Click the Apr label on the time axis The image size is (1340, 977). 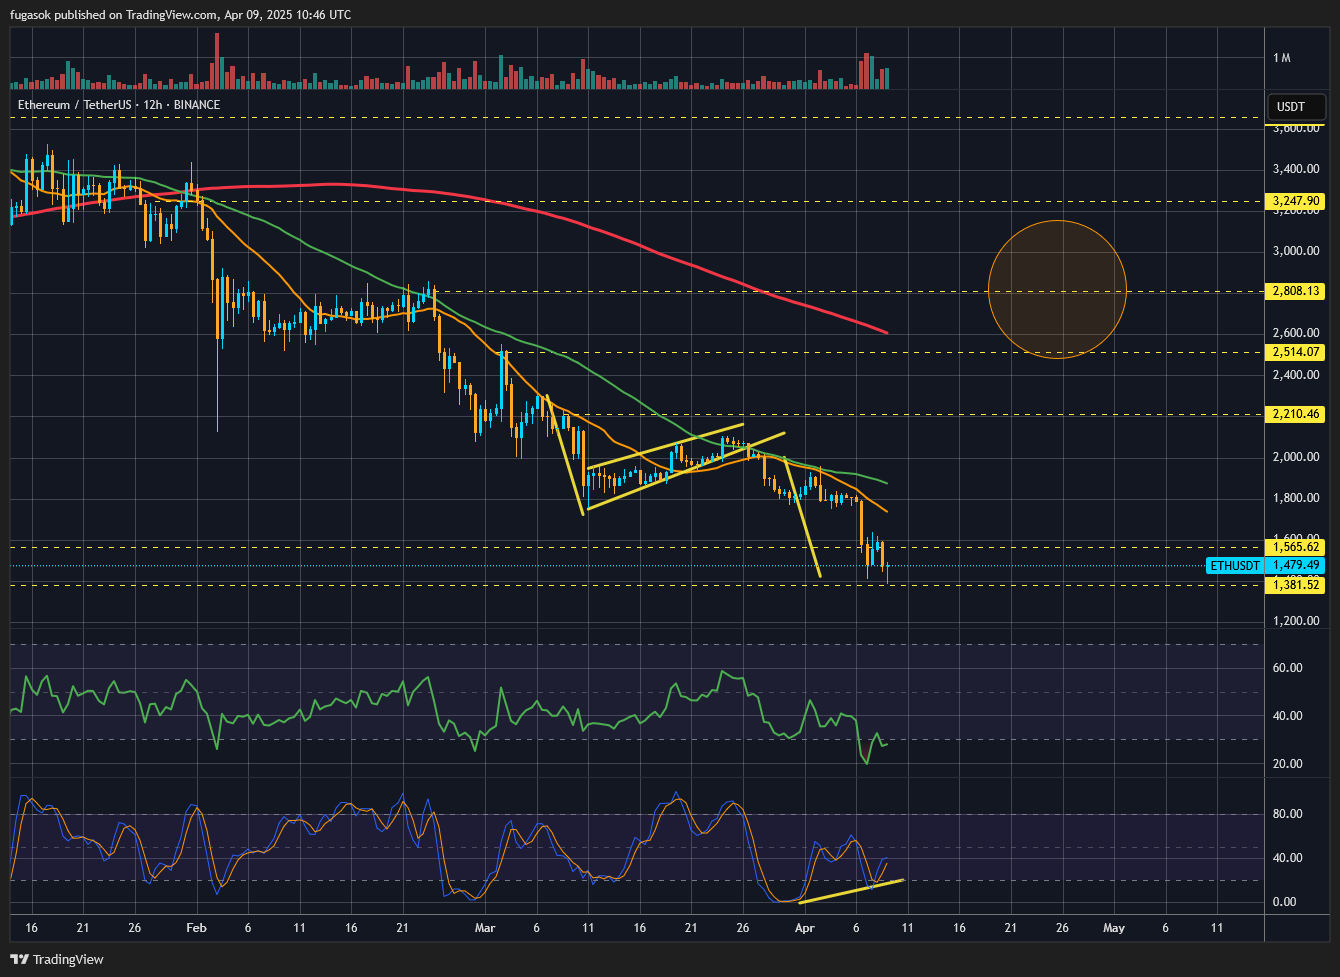pos(805,928)
